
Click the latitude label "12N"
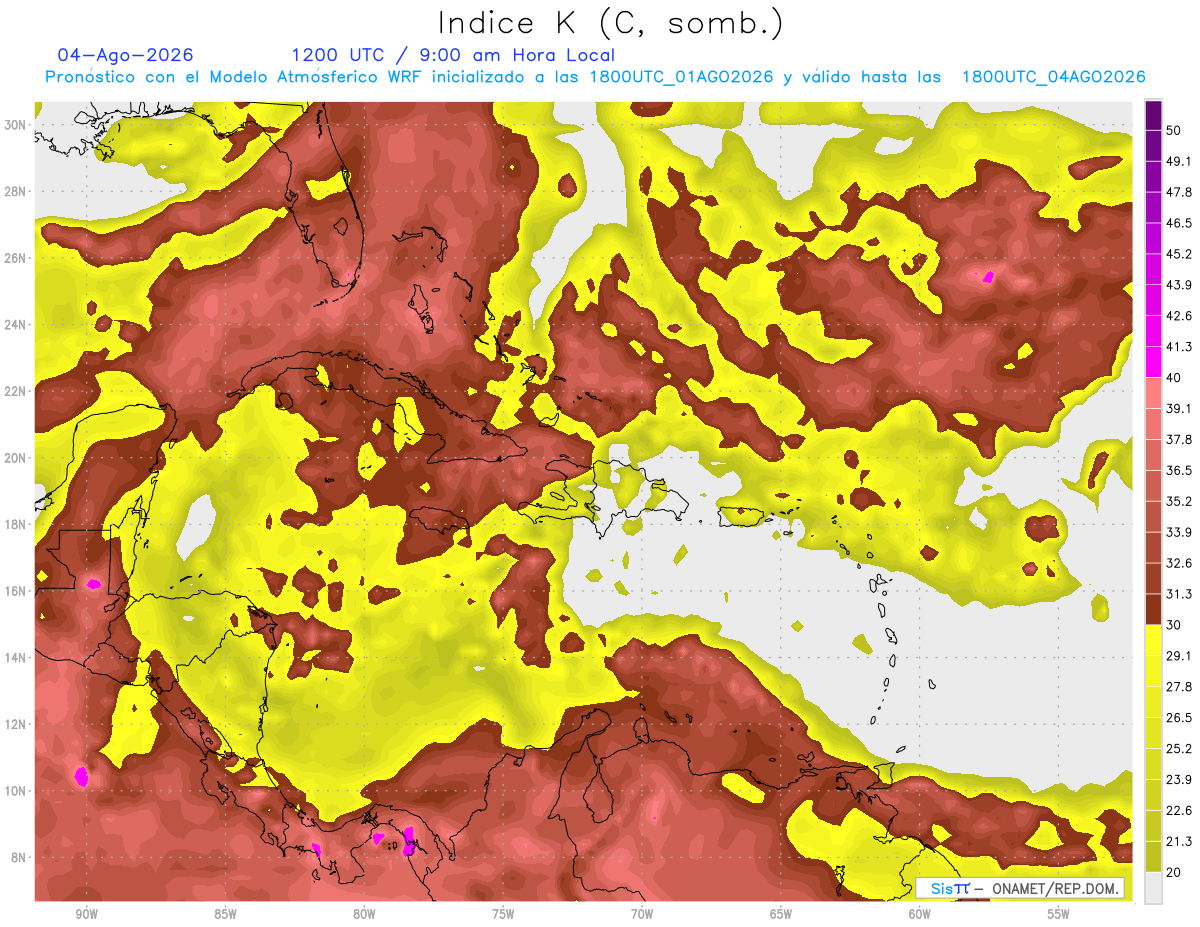[x=15, y=724]
